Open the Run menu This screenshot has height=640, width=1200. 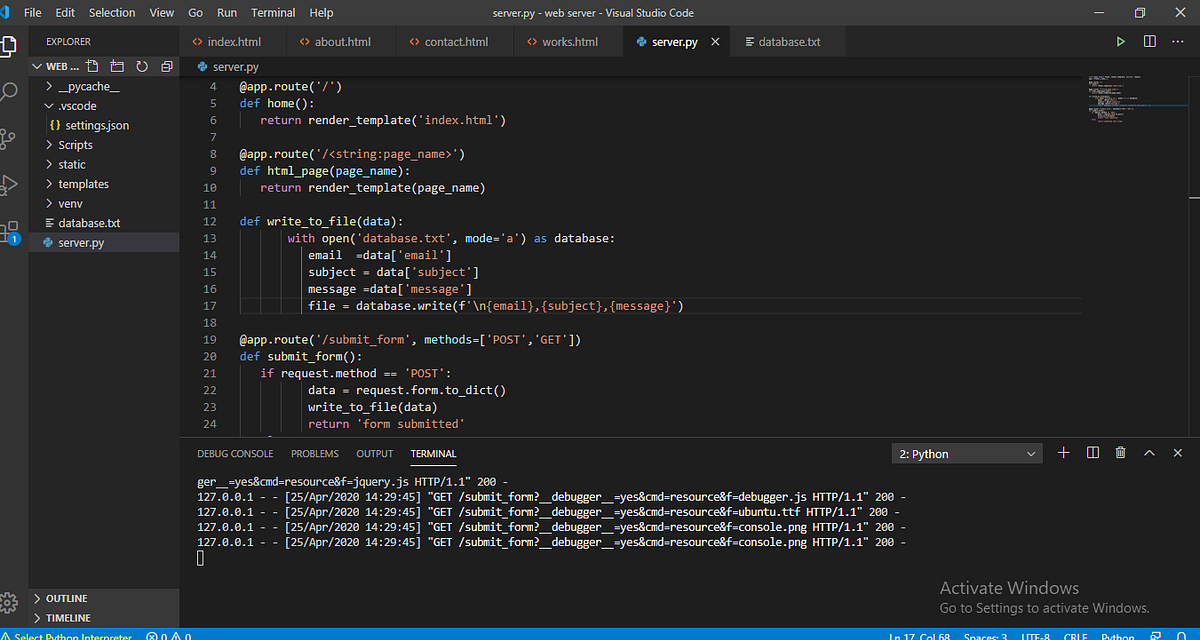[227, 13]
